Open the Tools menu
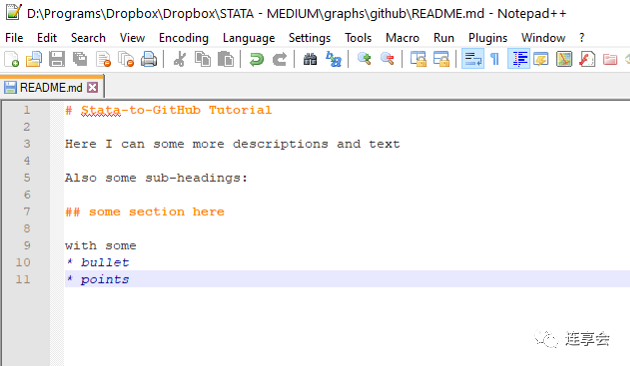Viewport: 630px width, 366px height. tap(358, 38)
